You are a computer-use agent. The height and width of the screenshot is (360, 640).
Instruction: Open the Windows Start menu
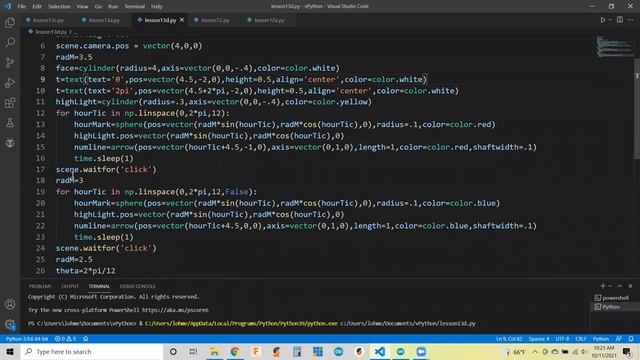click(10, 351)
